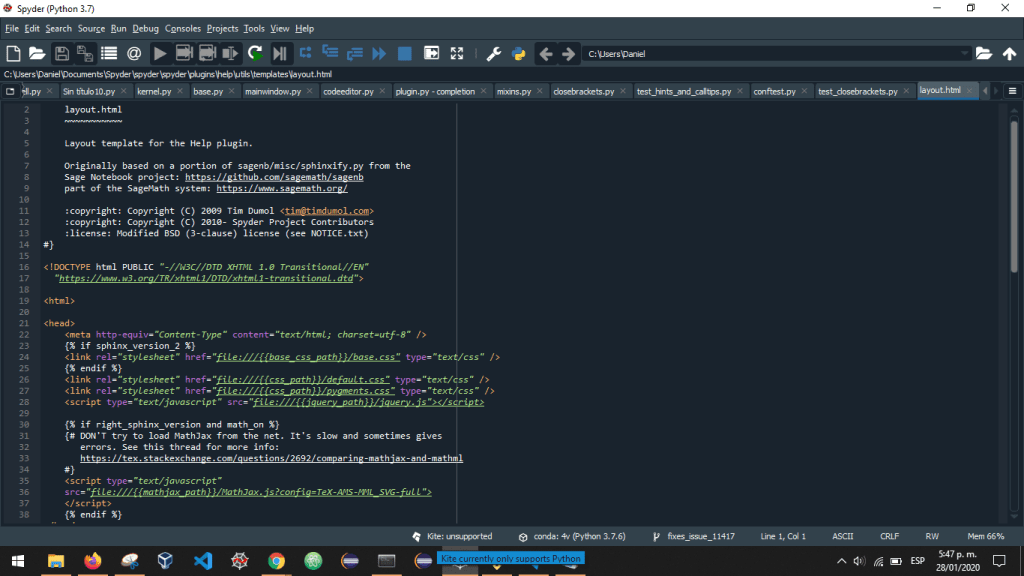The image size is (1024, 576).
Task: Open the editor tab options hamburger menu
Action: click(1012, 91)
